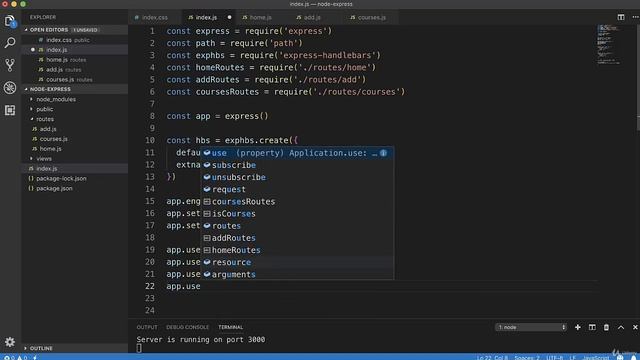The height and width of the screenshot is (360, 640).
Task: Choose 'coursesRoutes' from suggestions list
Action: click(x=297, y=202)
